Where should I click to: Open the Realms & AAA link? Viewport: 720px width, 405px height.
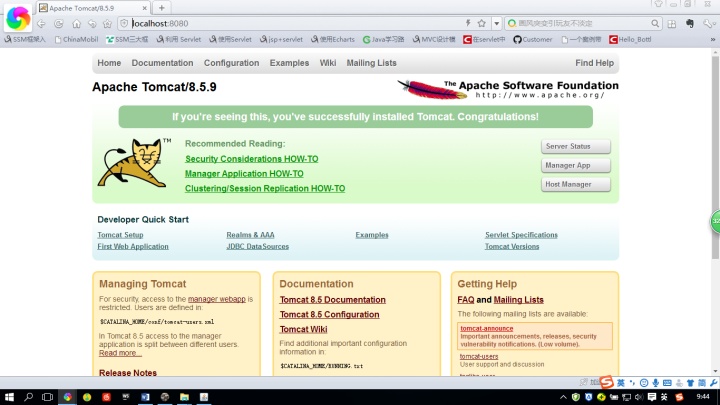(250, 235)
